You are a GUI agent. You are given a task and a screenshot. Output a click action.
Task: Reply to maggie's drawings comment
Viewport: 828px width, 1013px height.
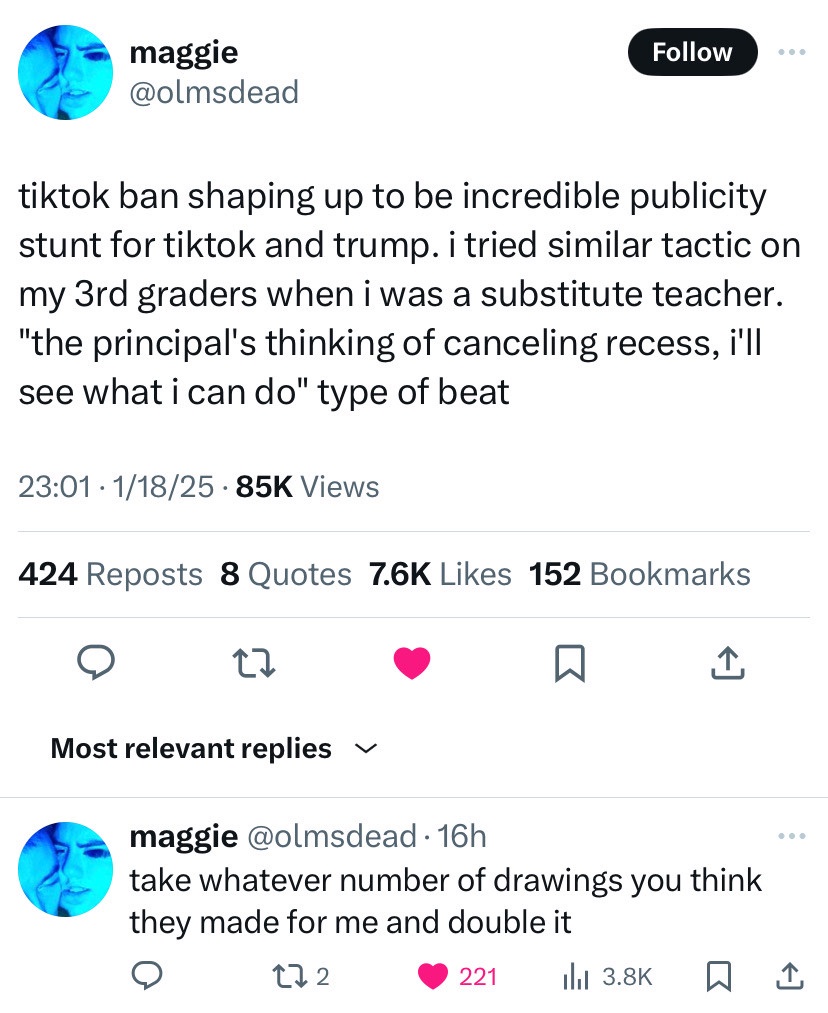tap(147, 976)
